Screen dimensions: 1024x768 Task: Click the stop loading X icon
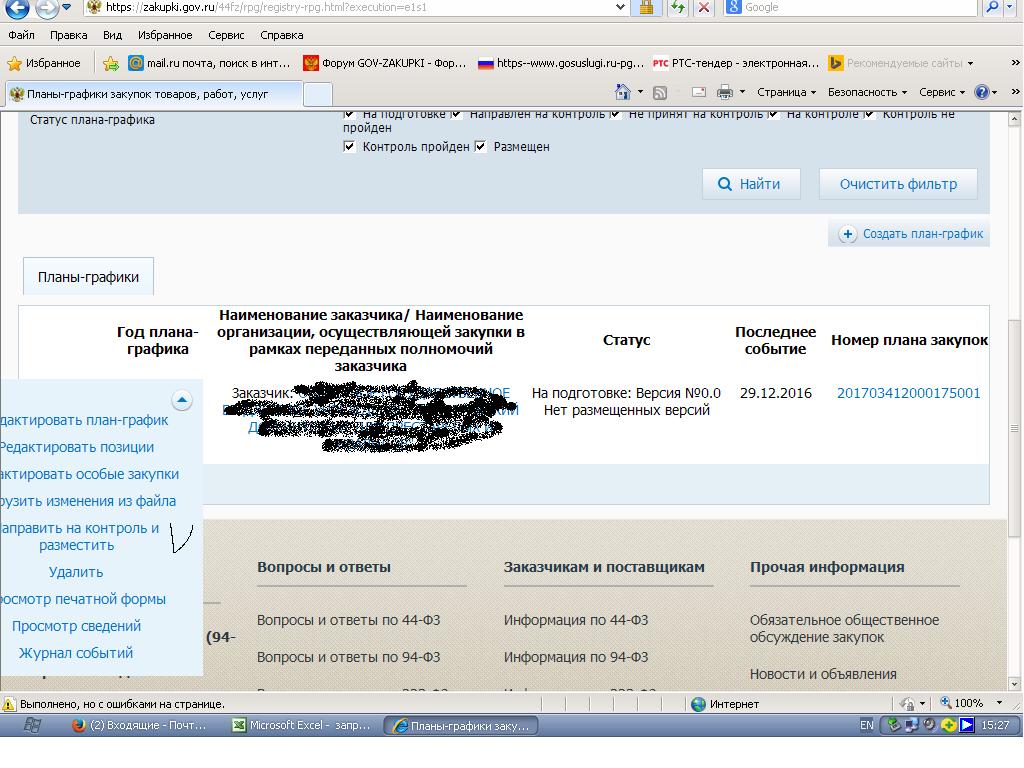[704, 7]
